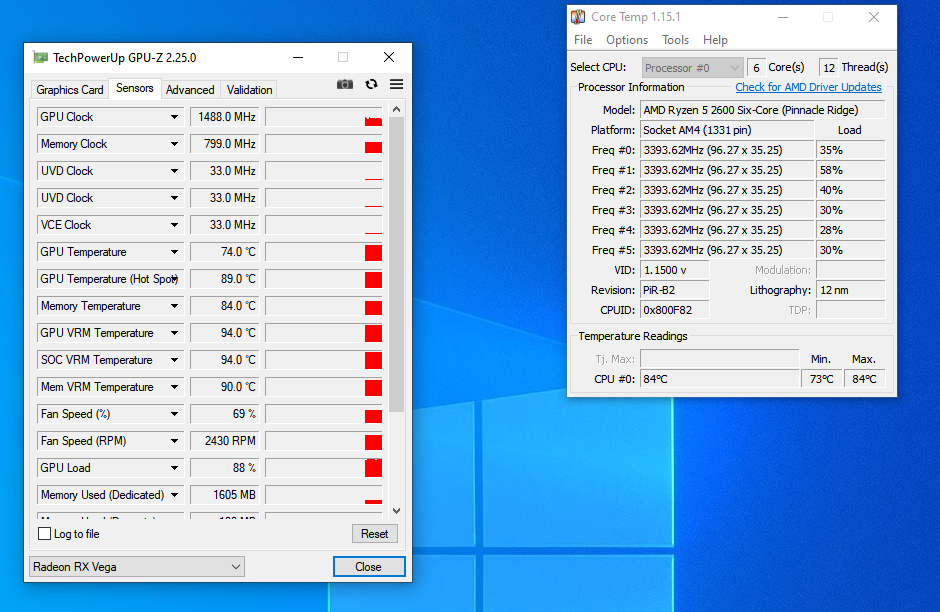940x612 pixels.
Task: Switch to the Graphics Card tab
Action: click(x=70, y=90)
